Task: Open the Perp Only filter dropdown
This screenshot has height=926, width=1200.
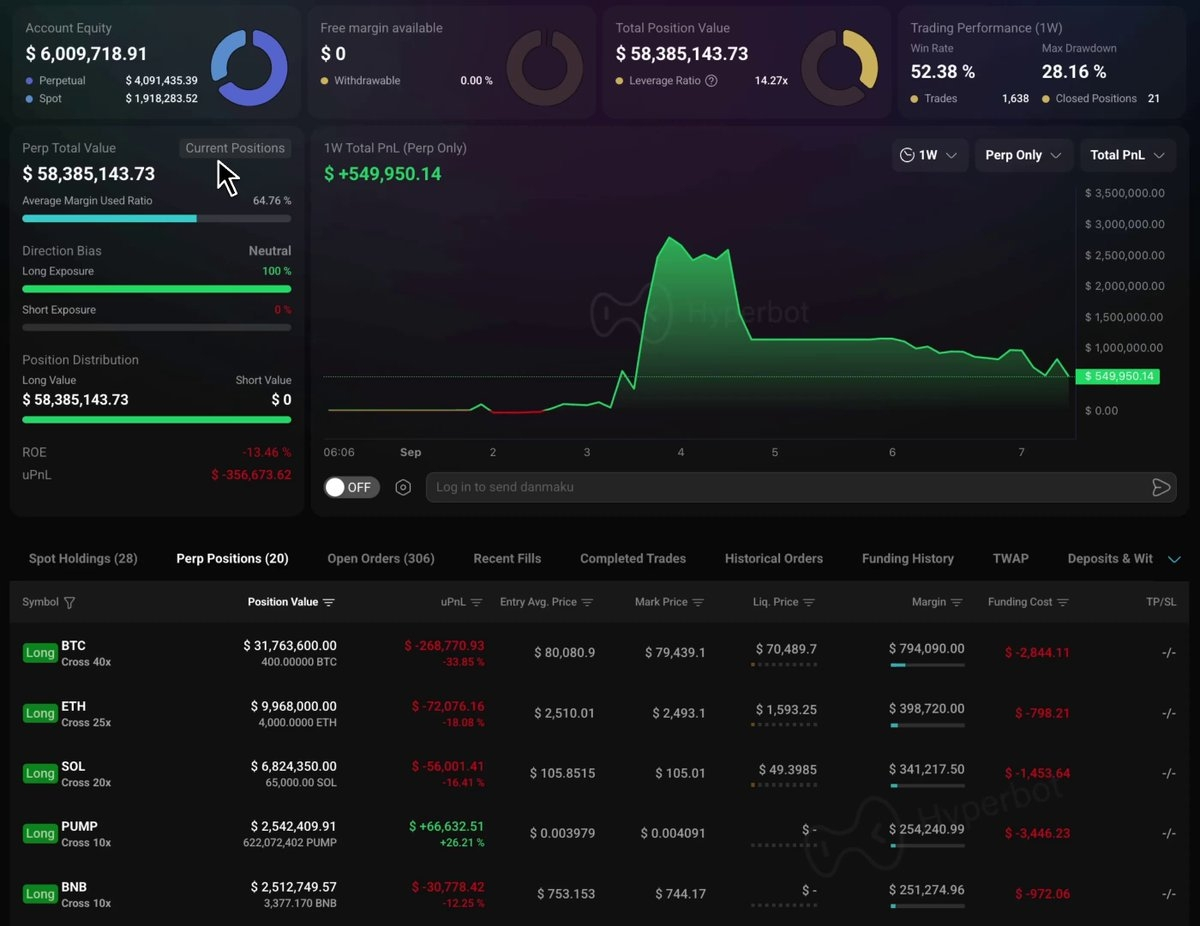Action: (x=1024, y=155)
